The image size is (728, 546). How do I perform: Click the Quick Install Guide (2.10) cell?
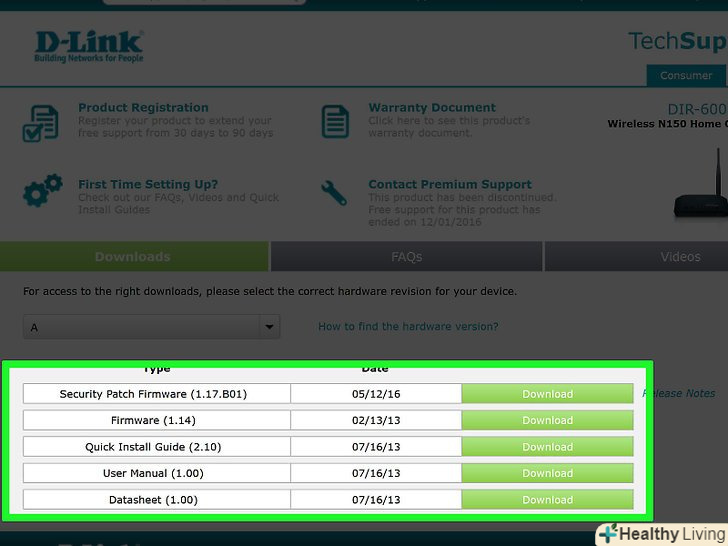(x=157, y=447)
